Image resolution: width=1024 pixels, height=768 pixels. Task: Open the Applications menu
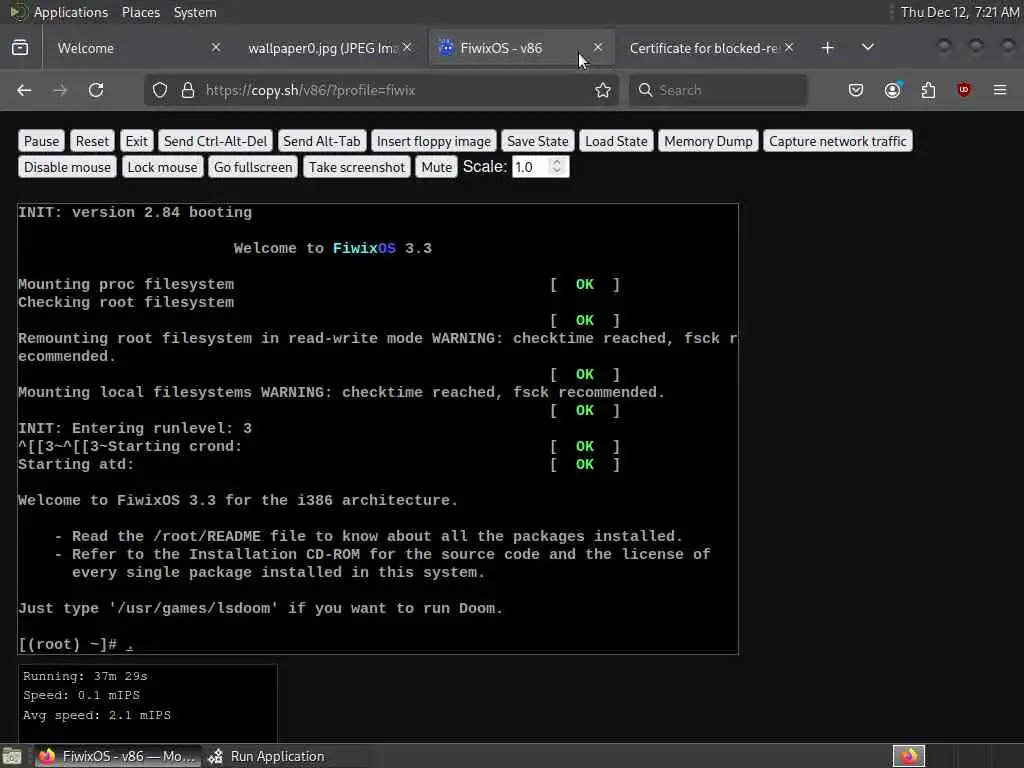[x=71, y=12]
